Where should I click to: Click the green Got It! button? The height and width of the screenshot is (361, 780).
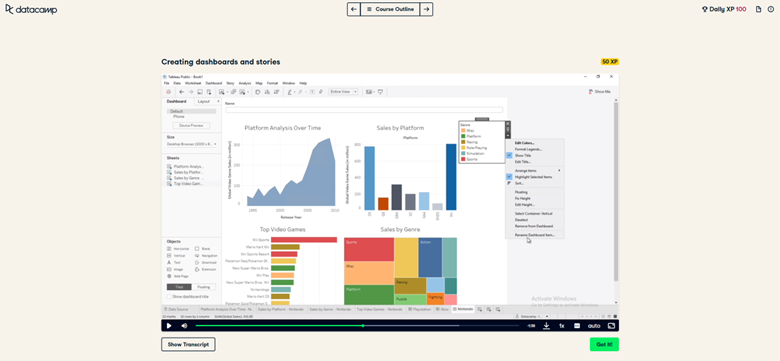[604, 345]
